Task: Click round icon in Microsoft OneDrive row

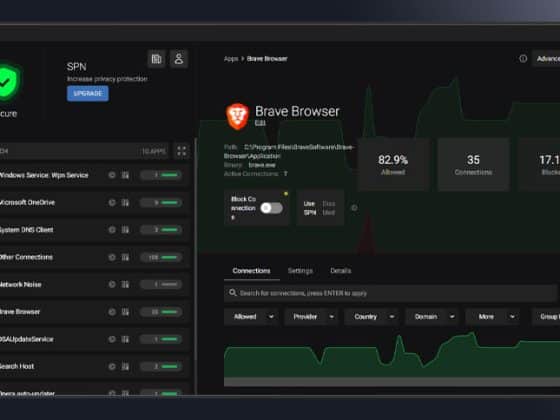Action: point(112,202)
